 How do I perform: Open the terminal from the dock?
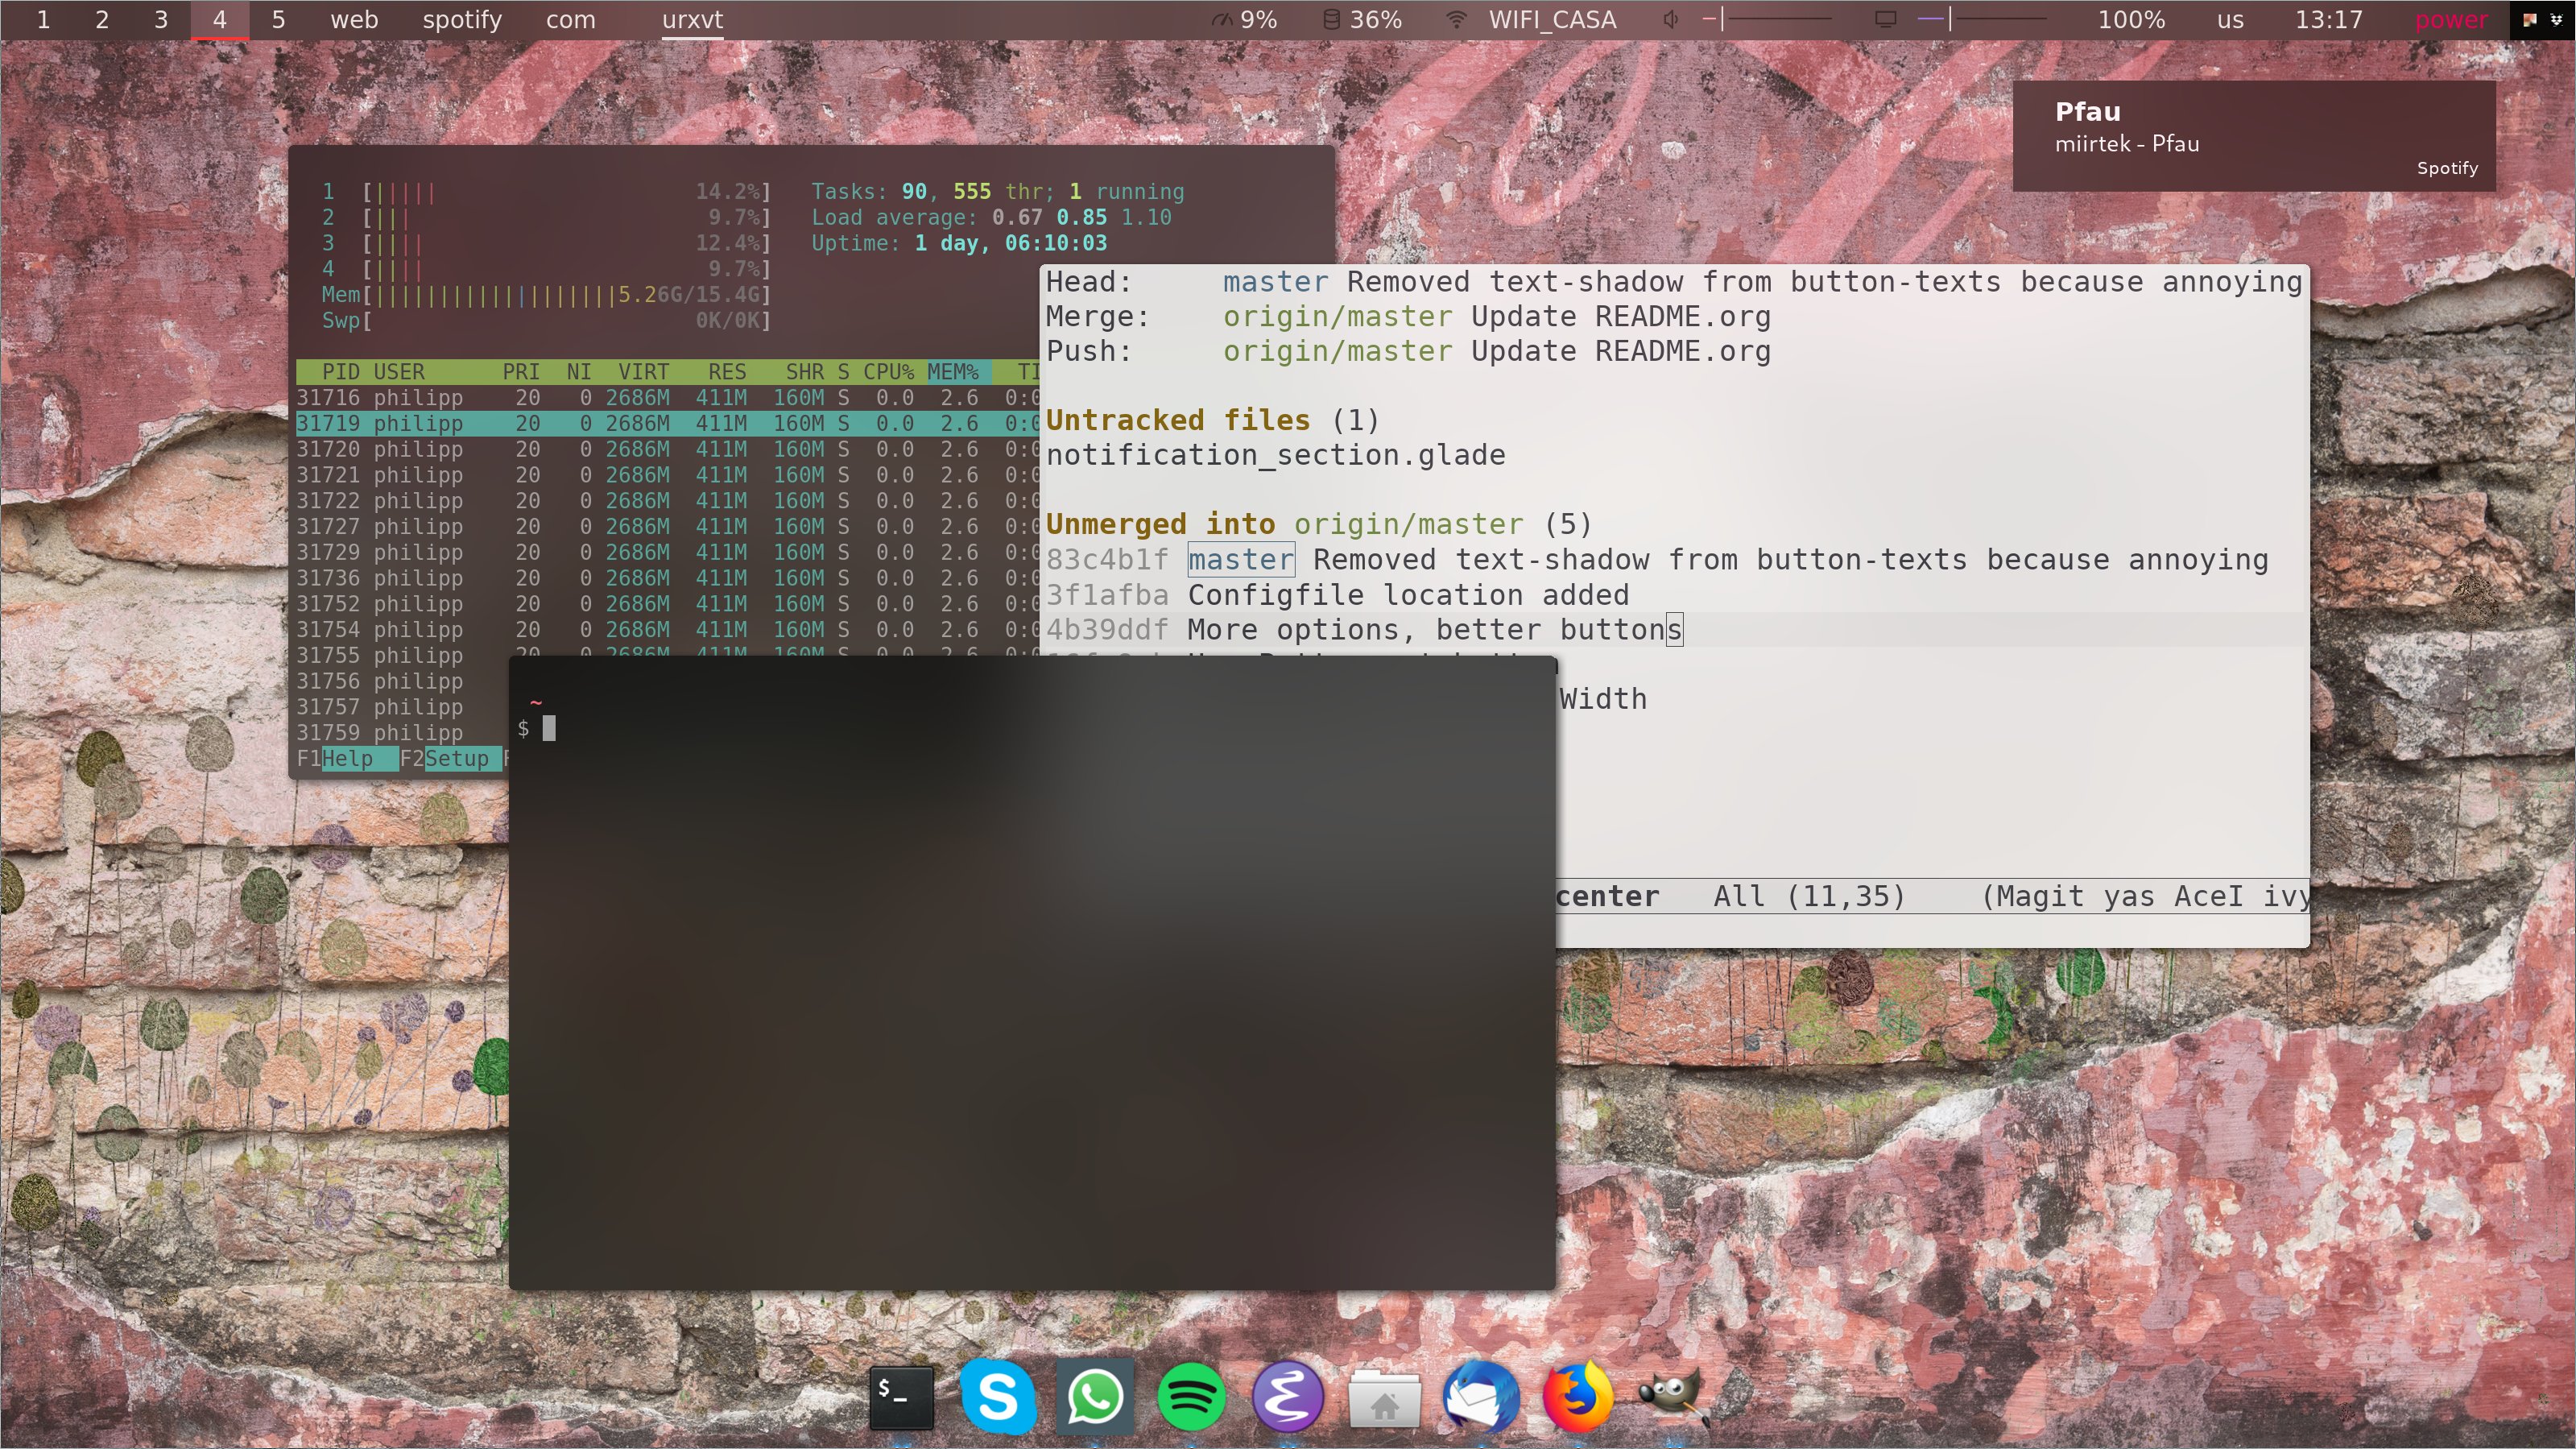tap(901, 1396)
